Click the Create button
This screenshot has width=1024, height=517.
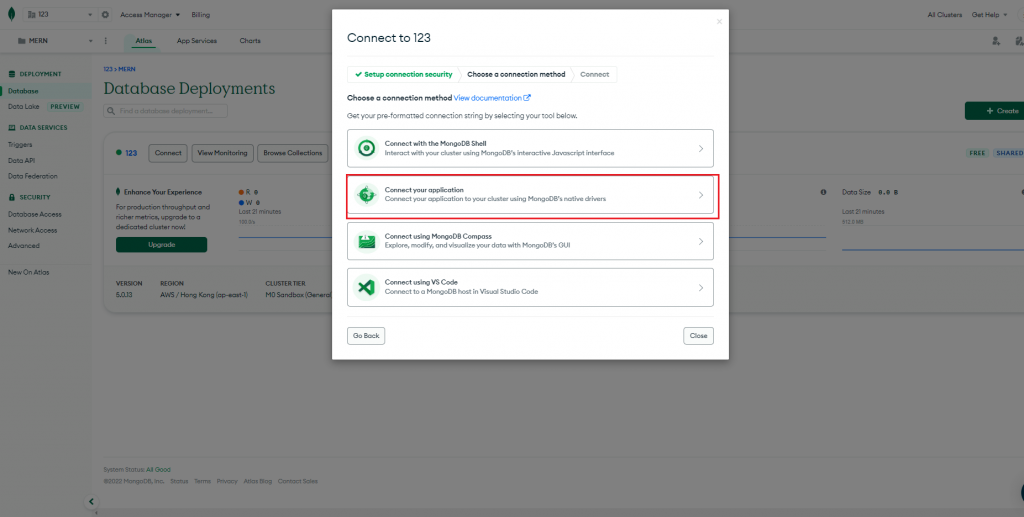(995, 111)
